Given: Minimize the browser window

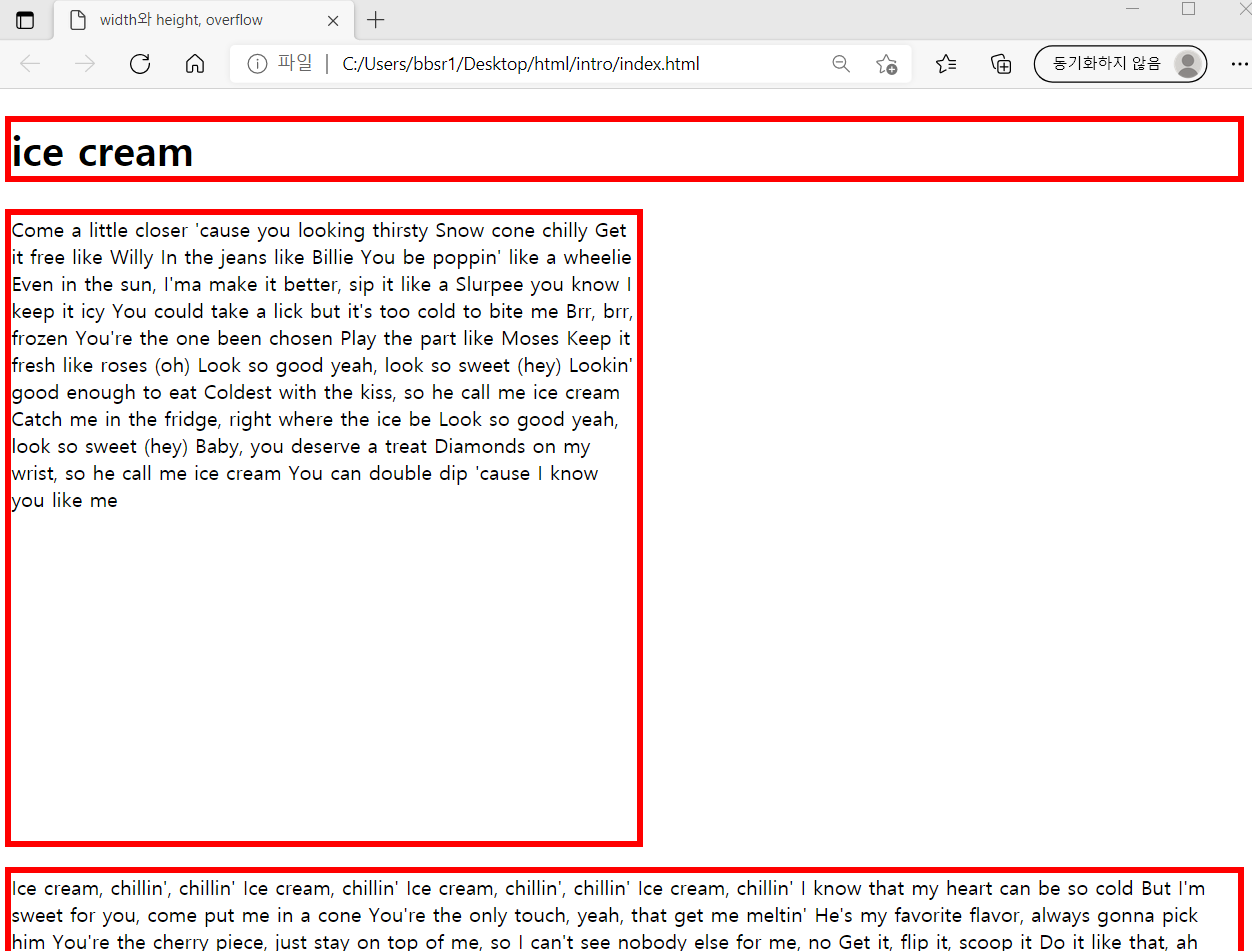Looking at the screenshot, I should pos(1133,9).
